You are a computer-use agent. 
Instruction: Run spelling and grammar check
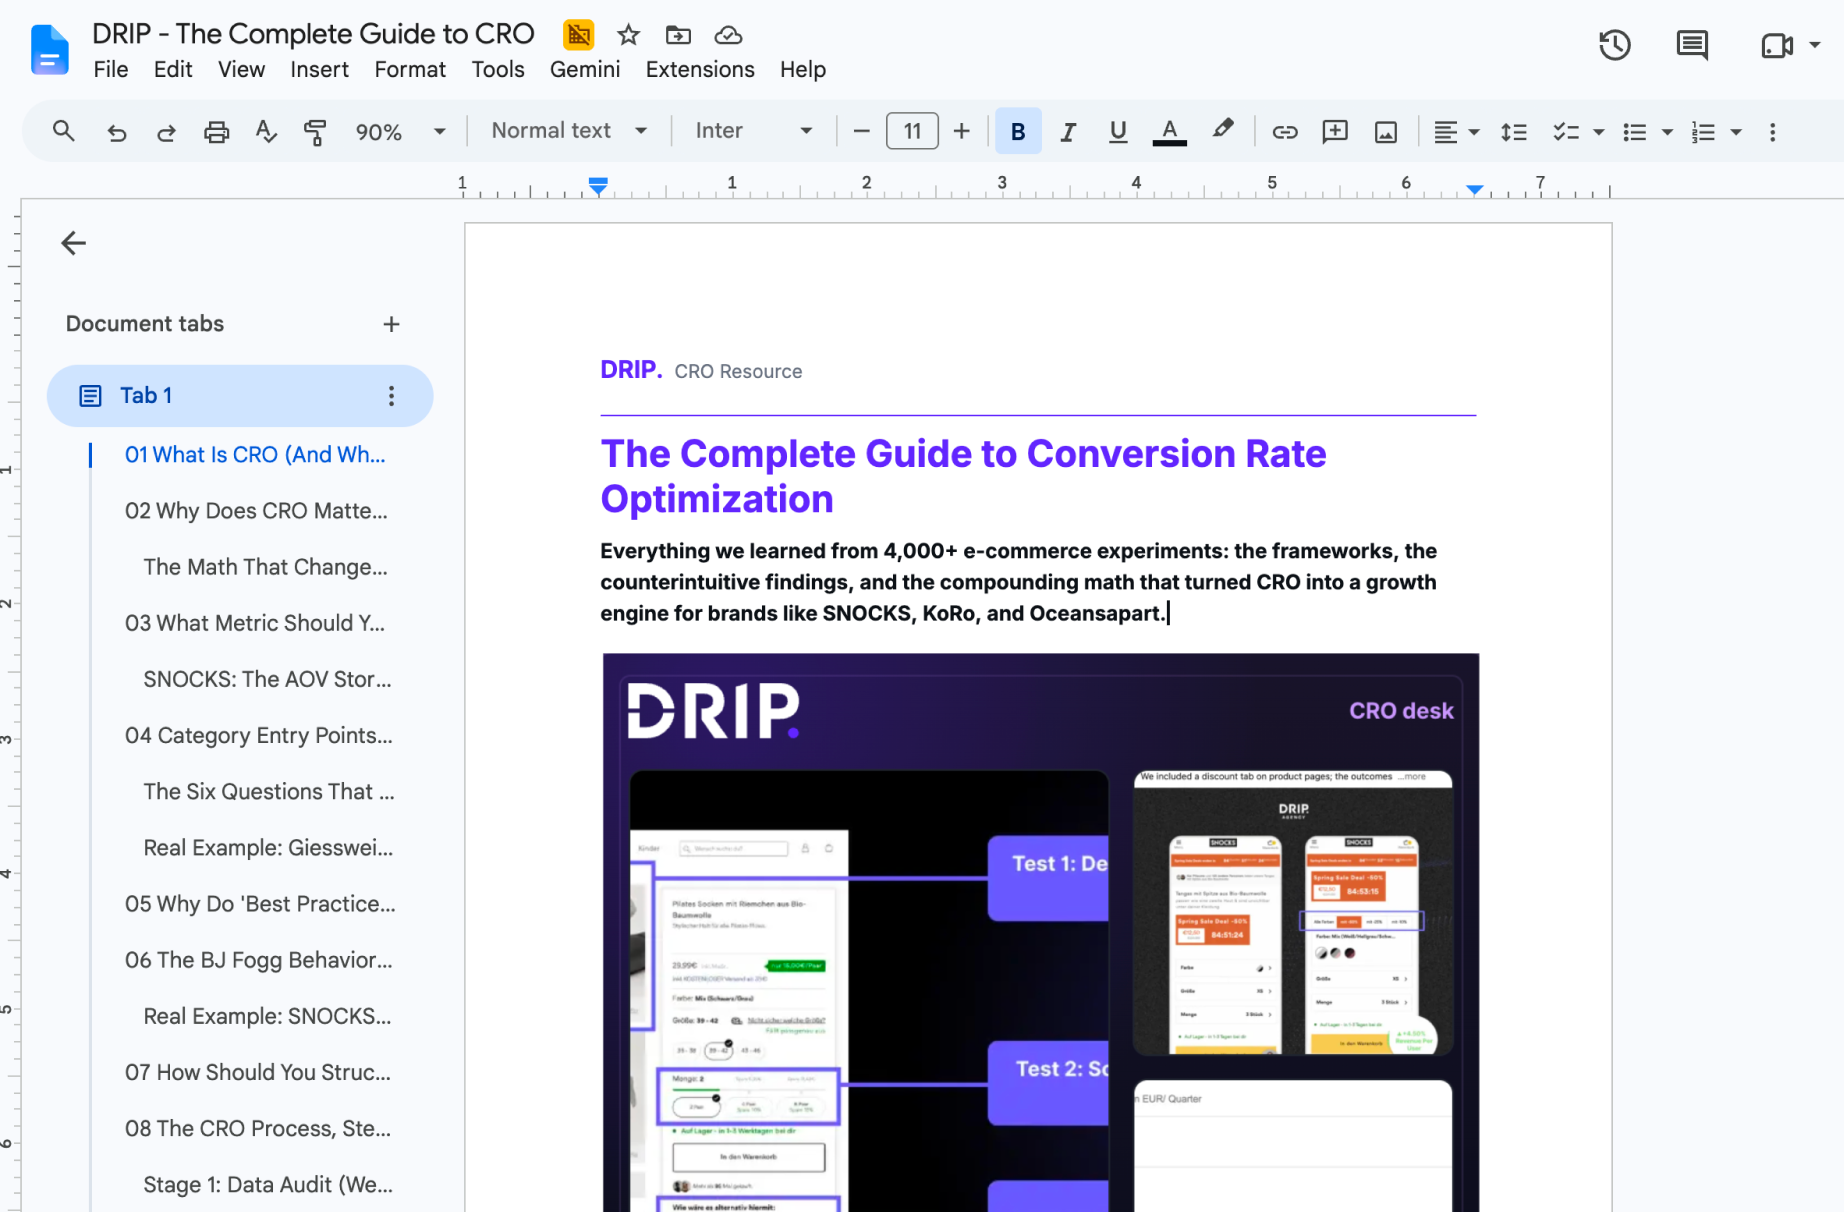(x=266, y=131)
